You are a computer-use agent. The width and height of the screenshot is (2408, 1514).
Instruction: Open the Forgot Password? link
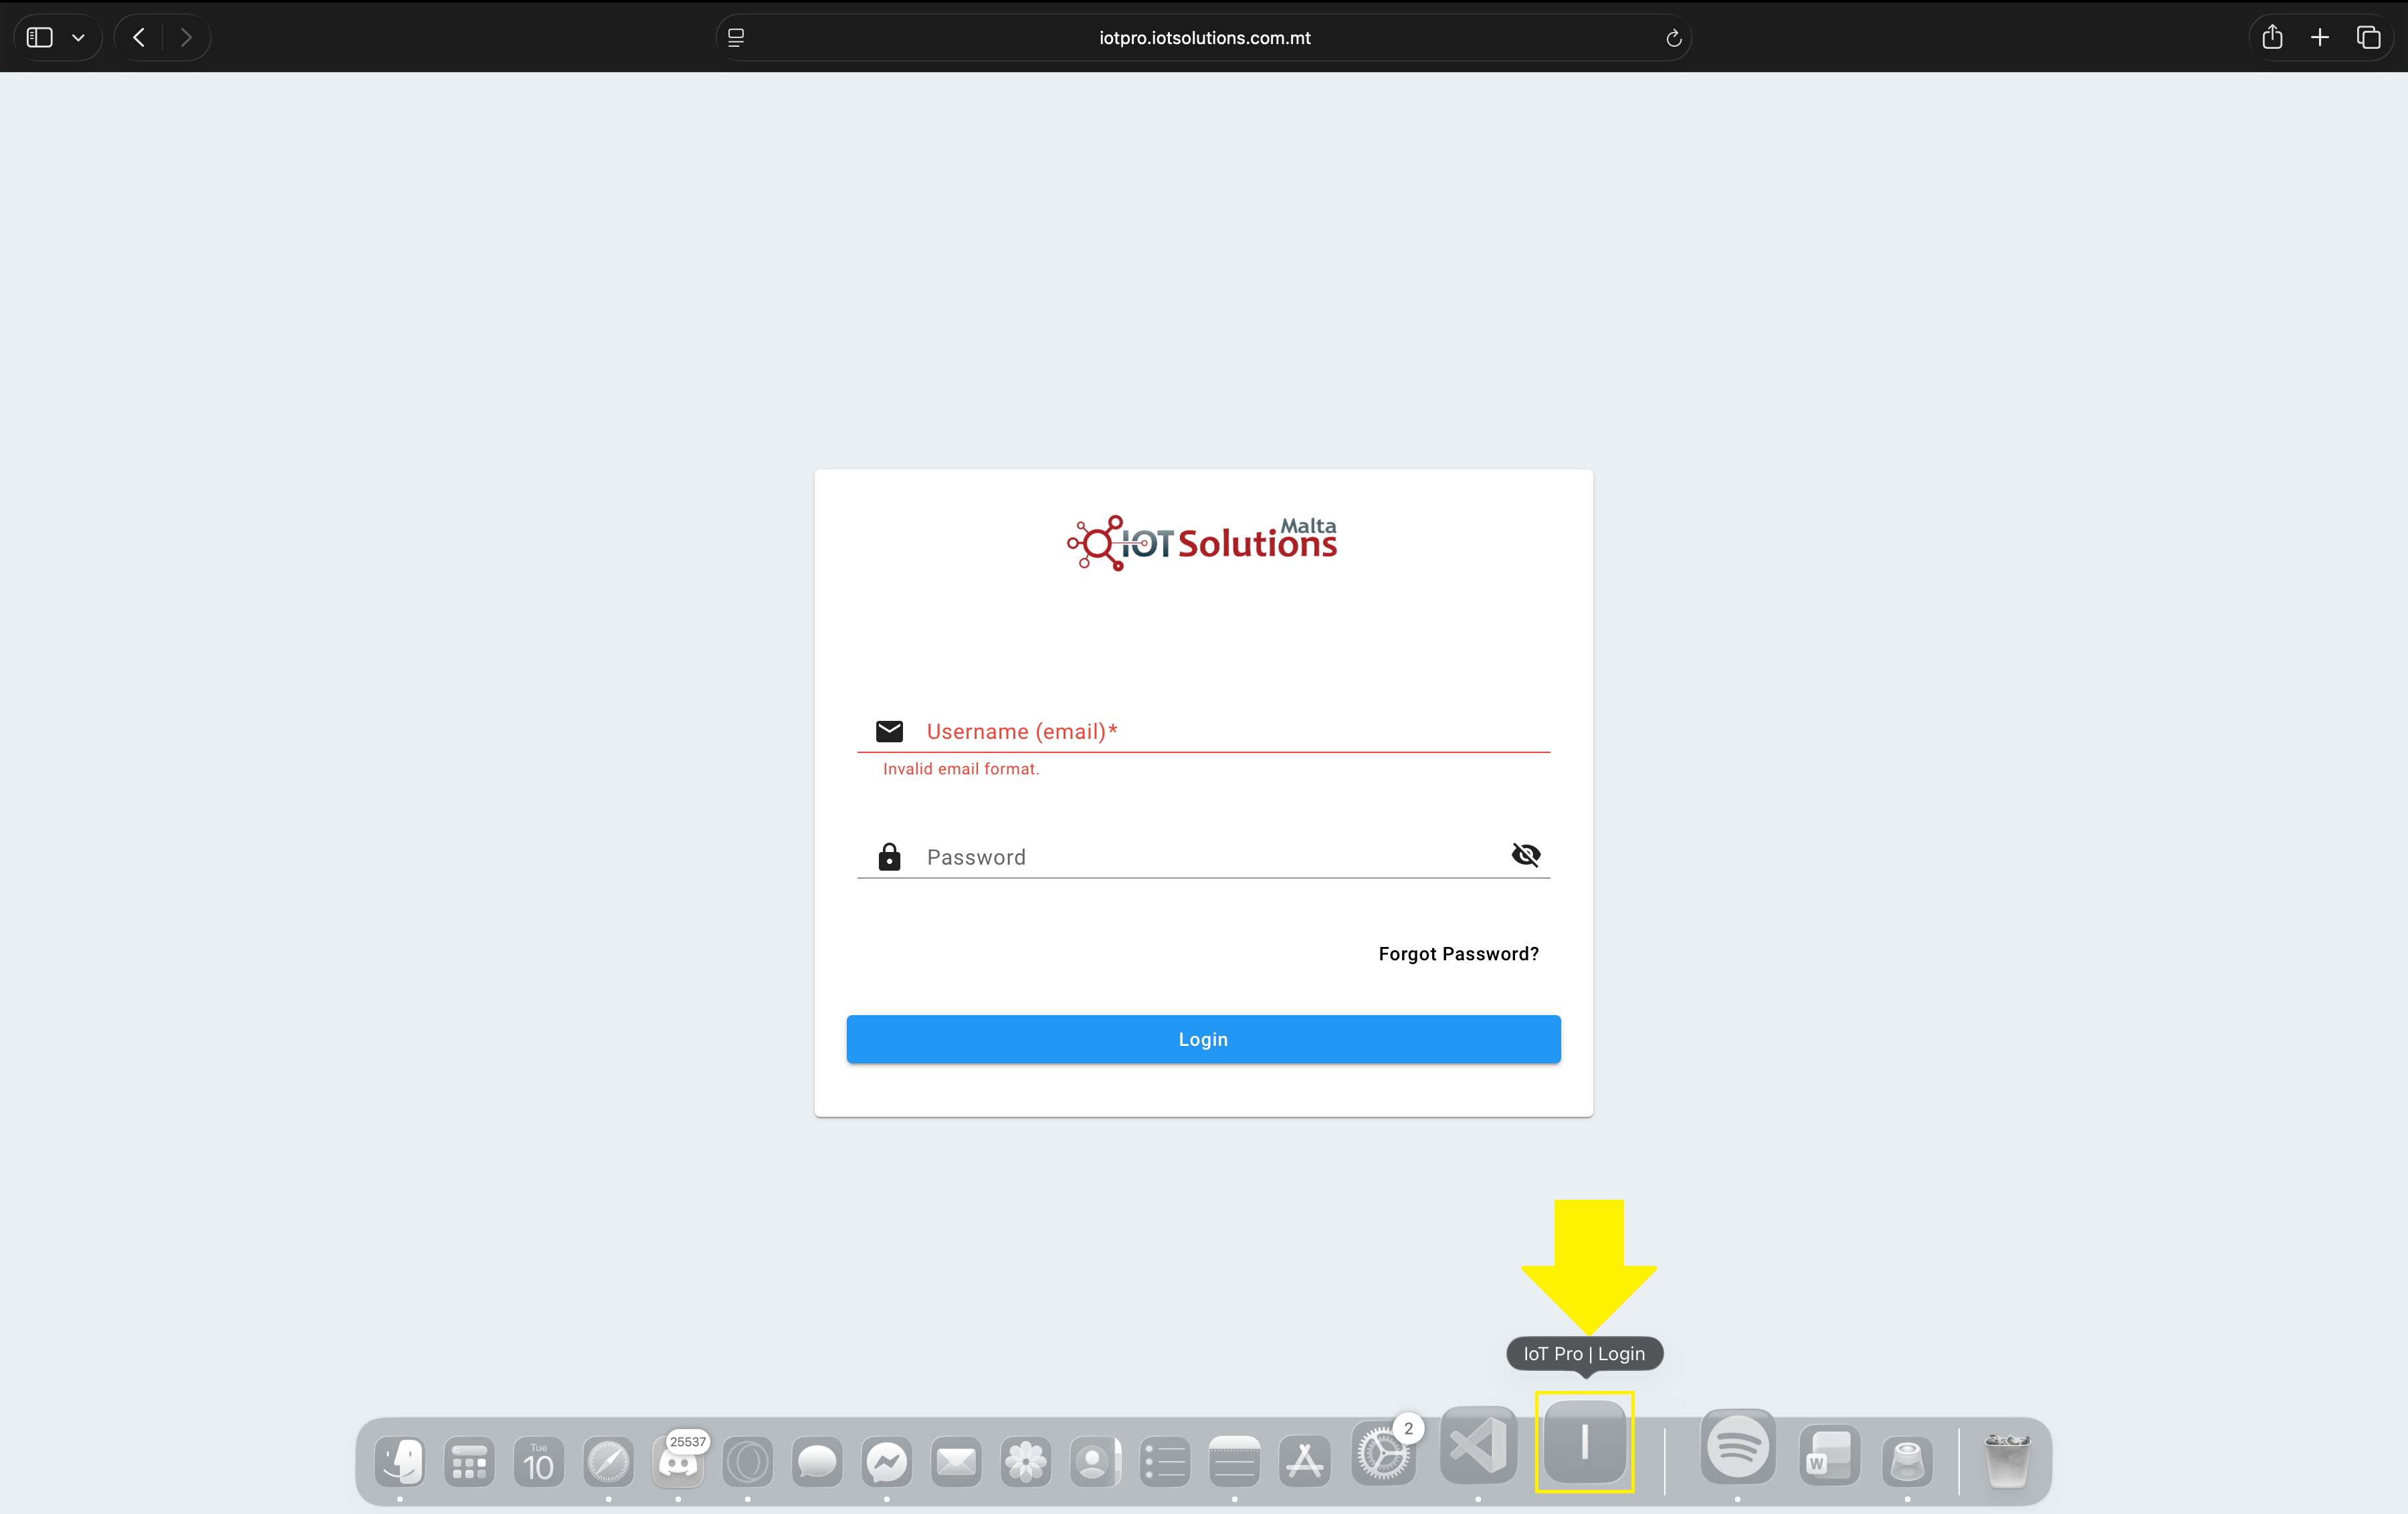[1459, 954]
